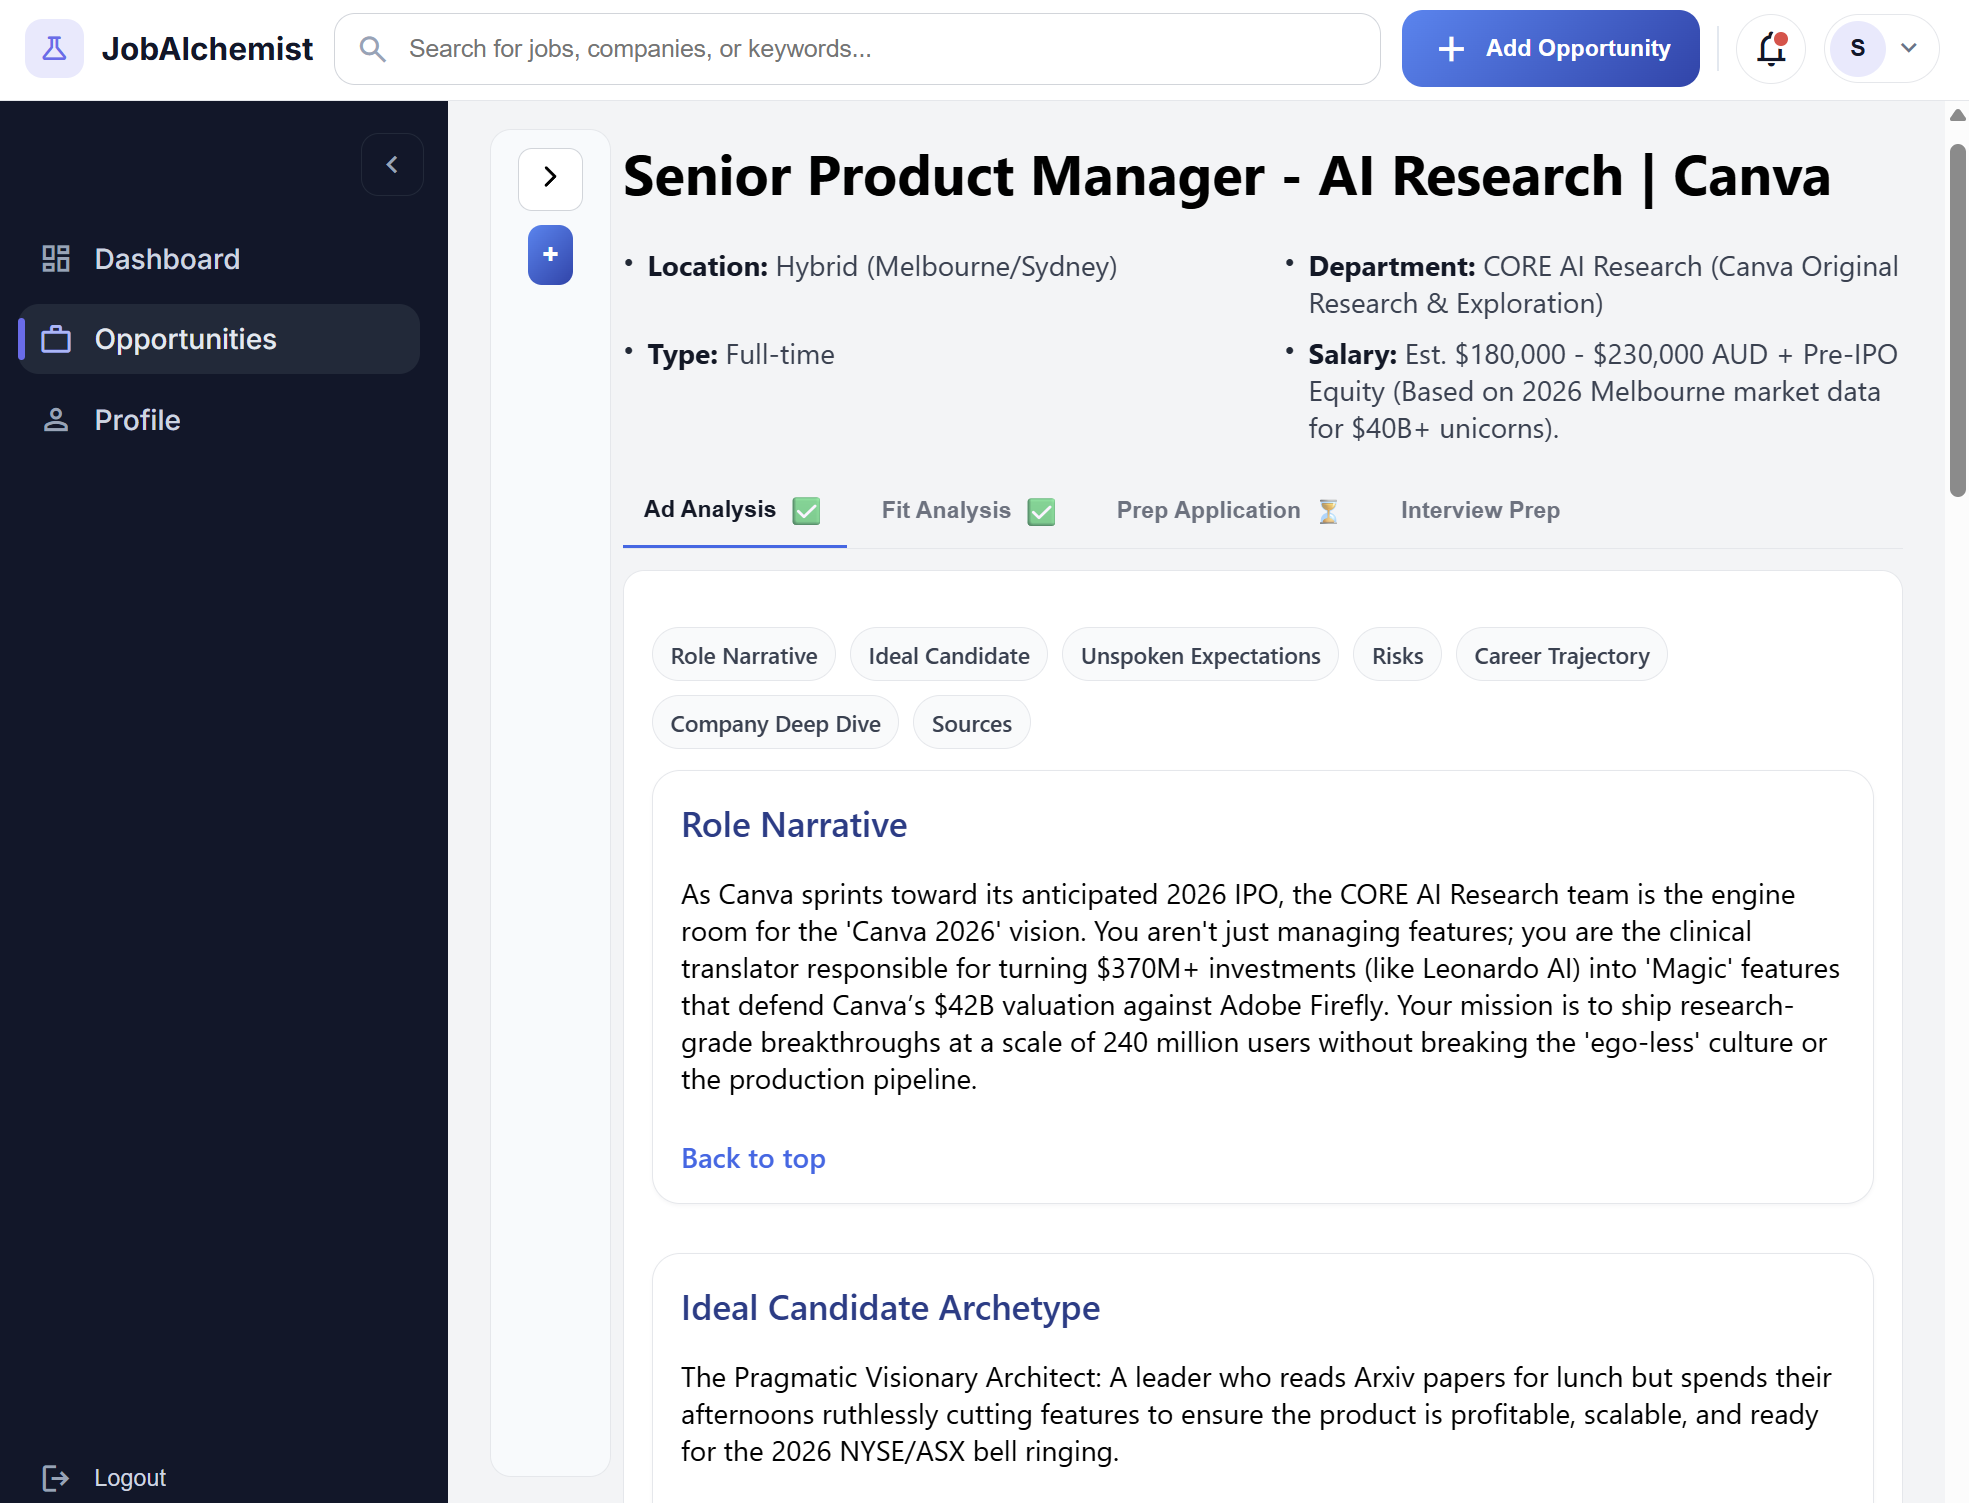The height and width of the screenshot is (1503, 1969).
Task: Follow the Back to top link
Action: (x=753, y=1158)
